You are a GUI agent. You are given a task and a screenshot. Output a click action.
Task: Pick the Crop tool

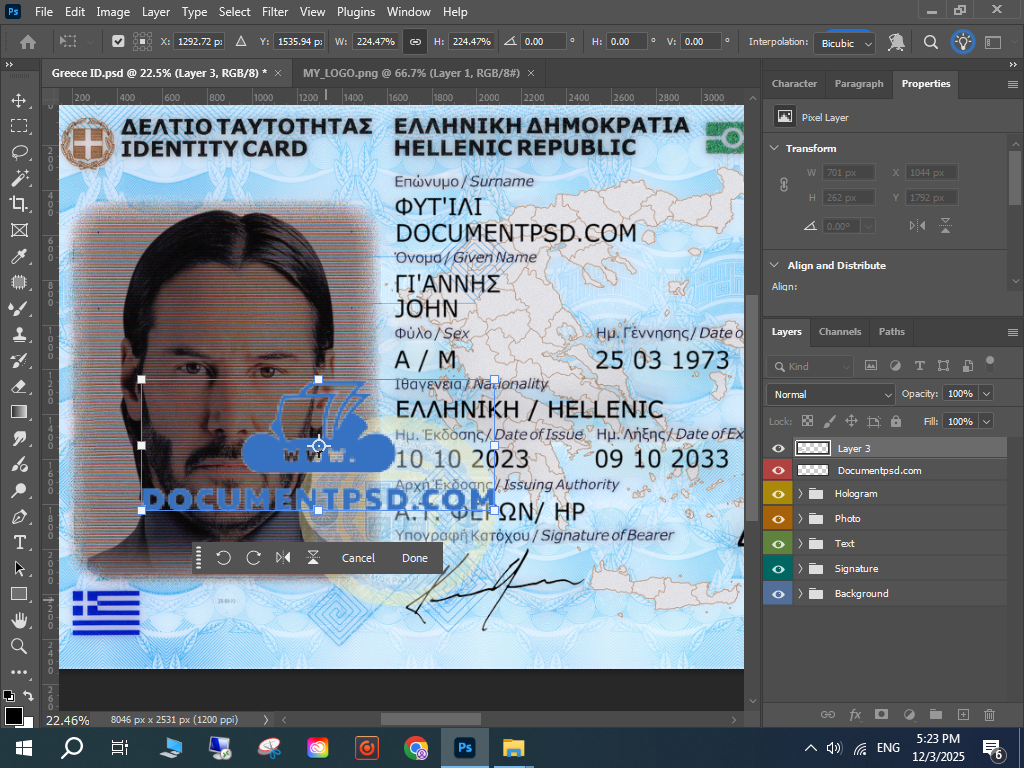[x=19, y=204]
